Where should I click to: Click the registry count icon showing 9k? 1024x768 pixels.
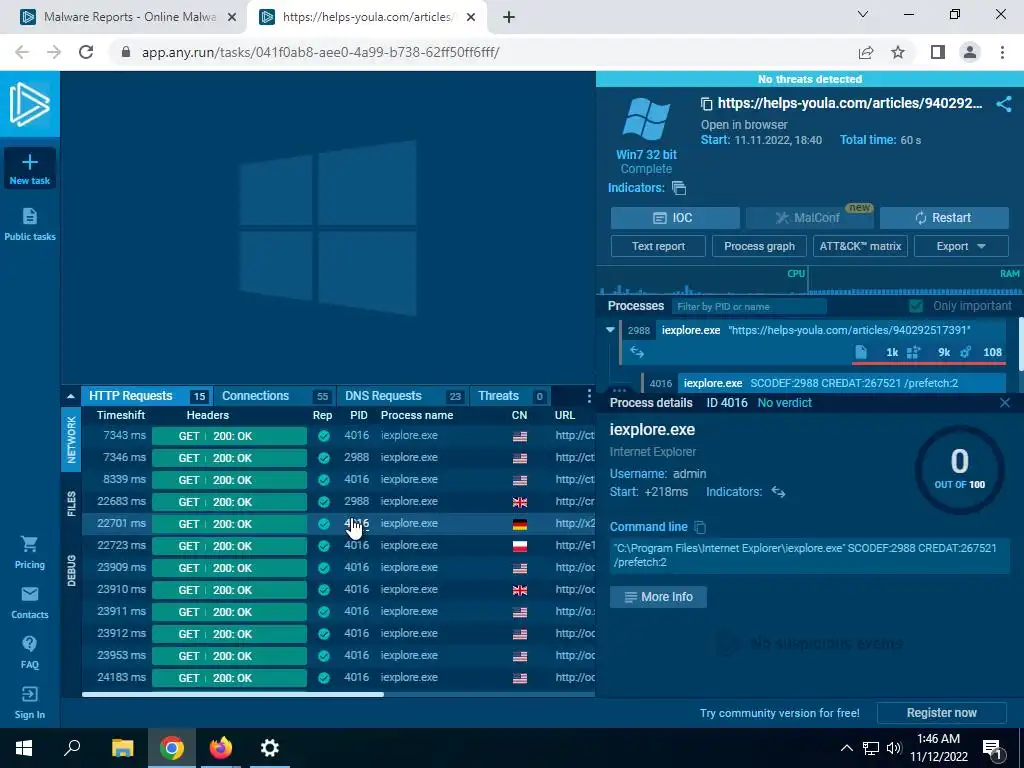[914, 353]
